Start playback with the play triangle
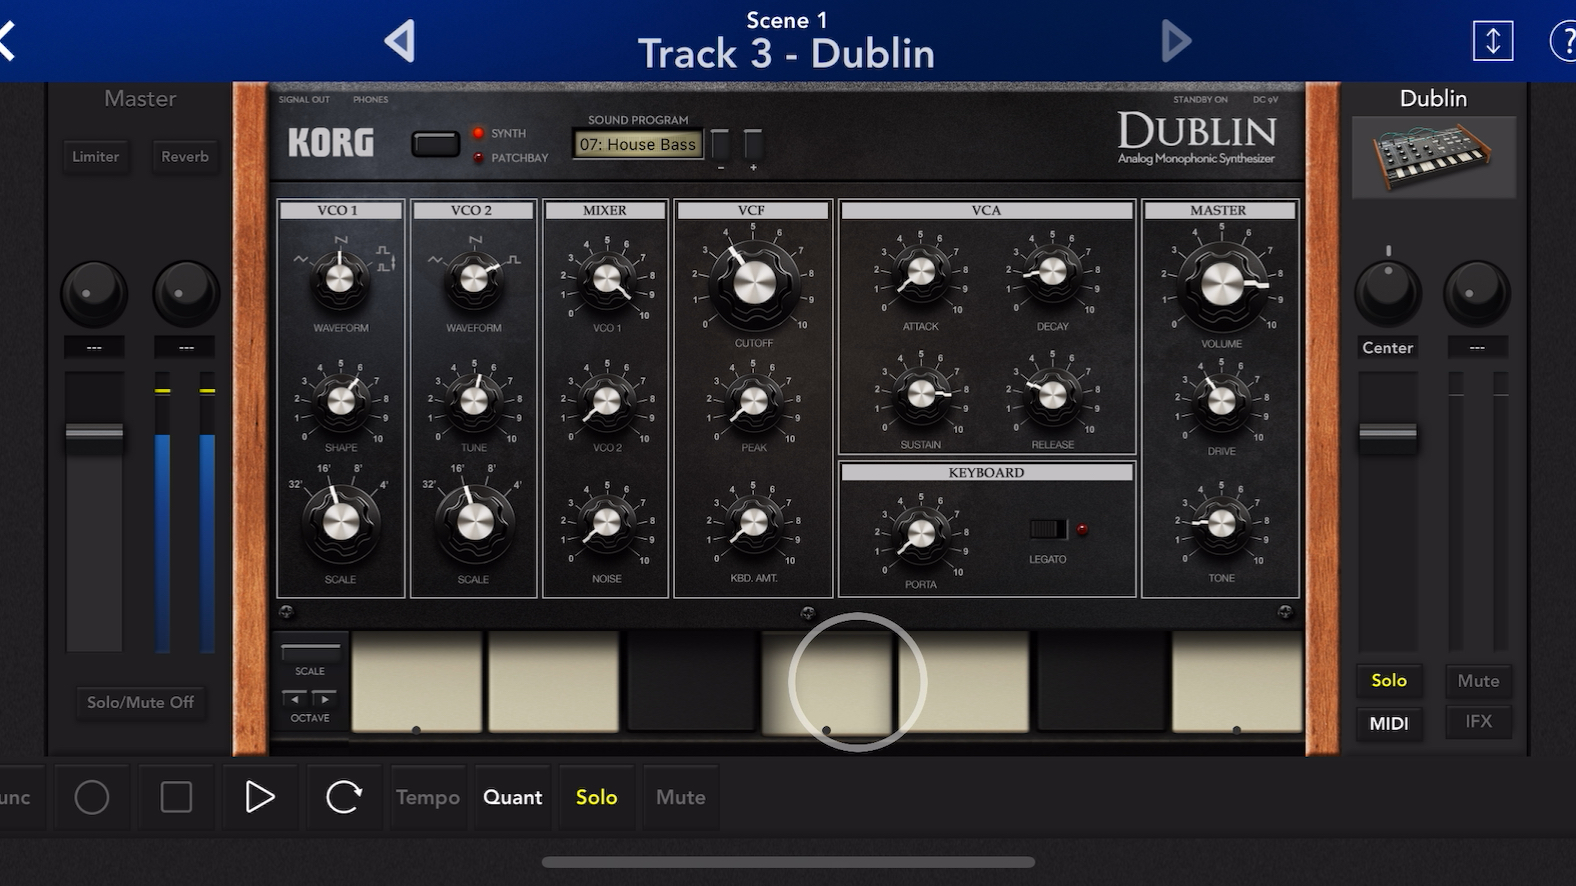1576x886 pixels. pyautogui.click(x=260, y=797)
